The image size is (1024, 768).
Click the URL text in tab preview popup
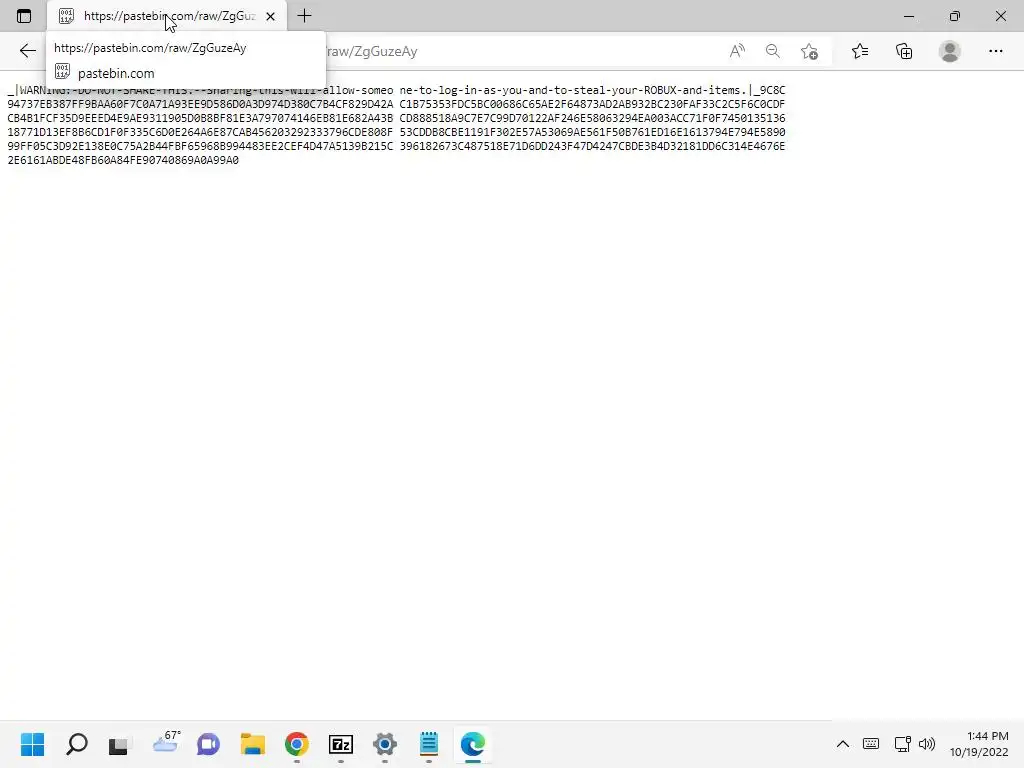coord(150,48)
